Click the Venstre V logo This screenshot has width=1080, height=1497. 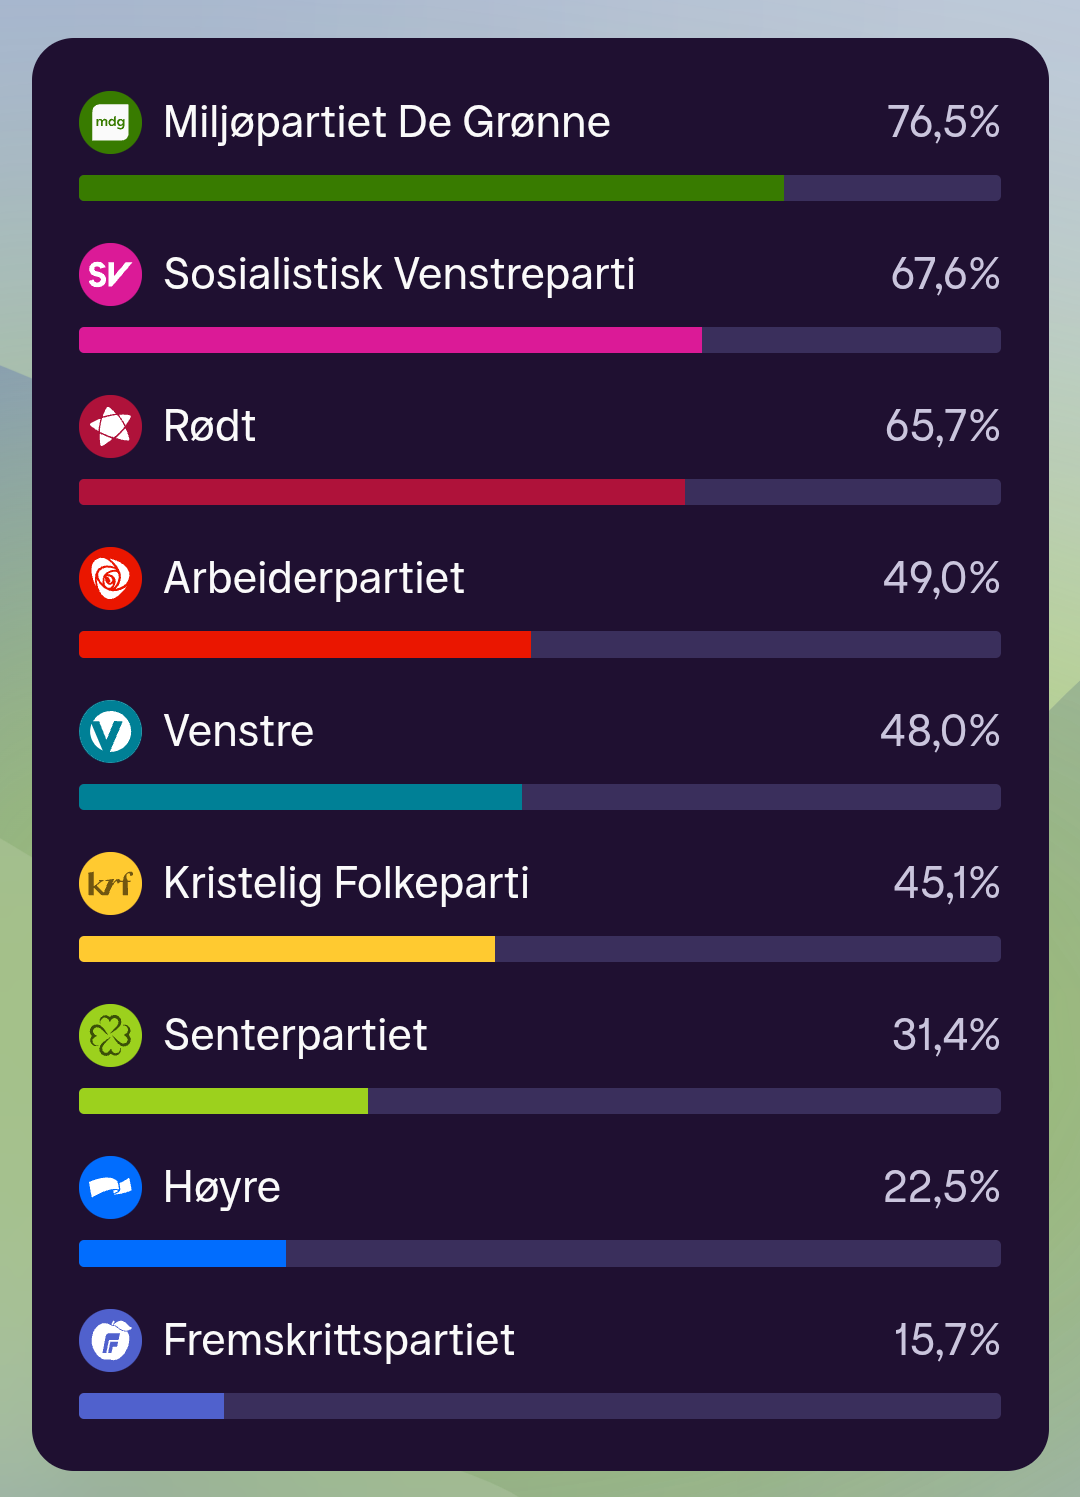110,731
